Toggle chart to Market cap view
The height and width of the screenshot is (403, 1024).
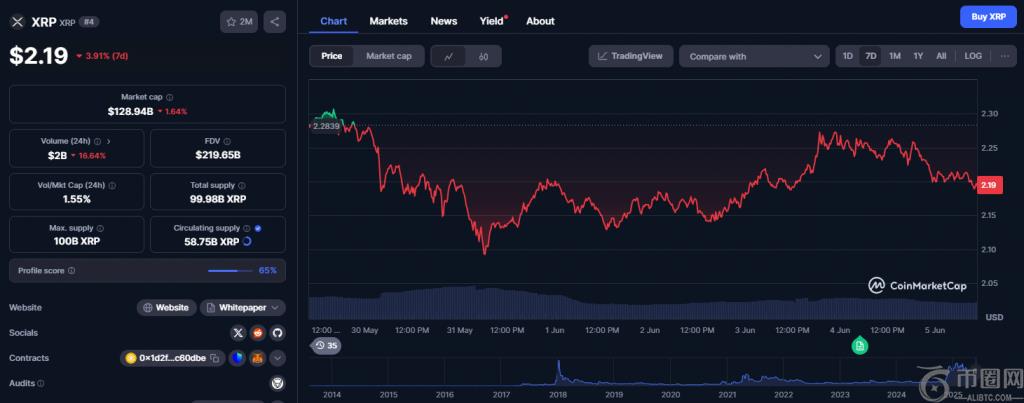pos(388,56)
